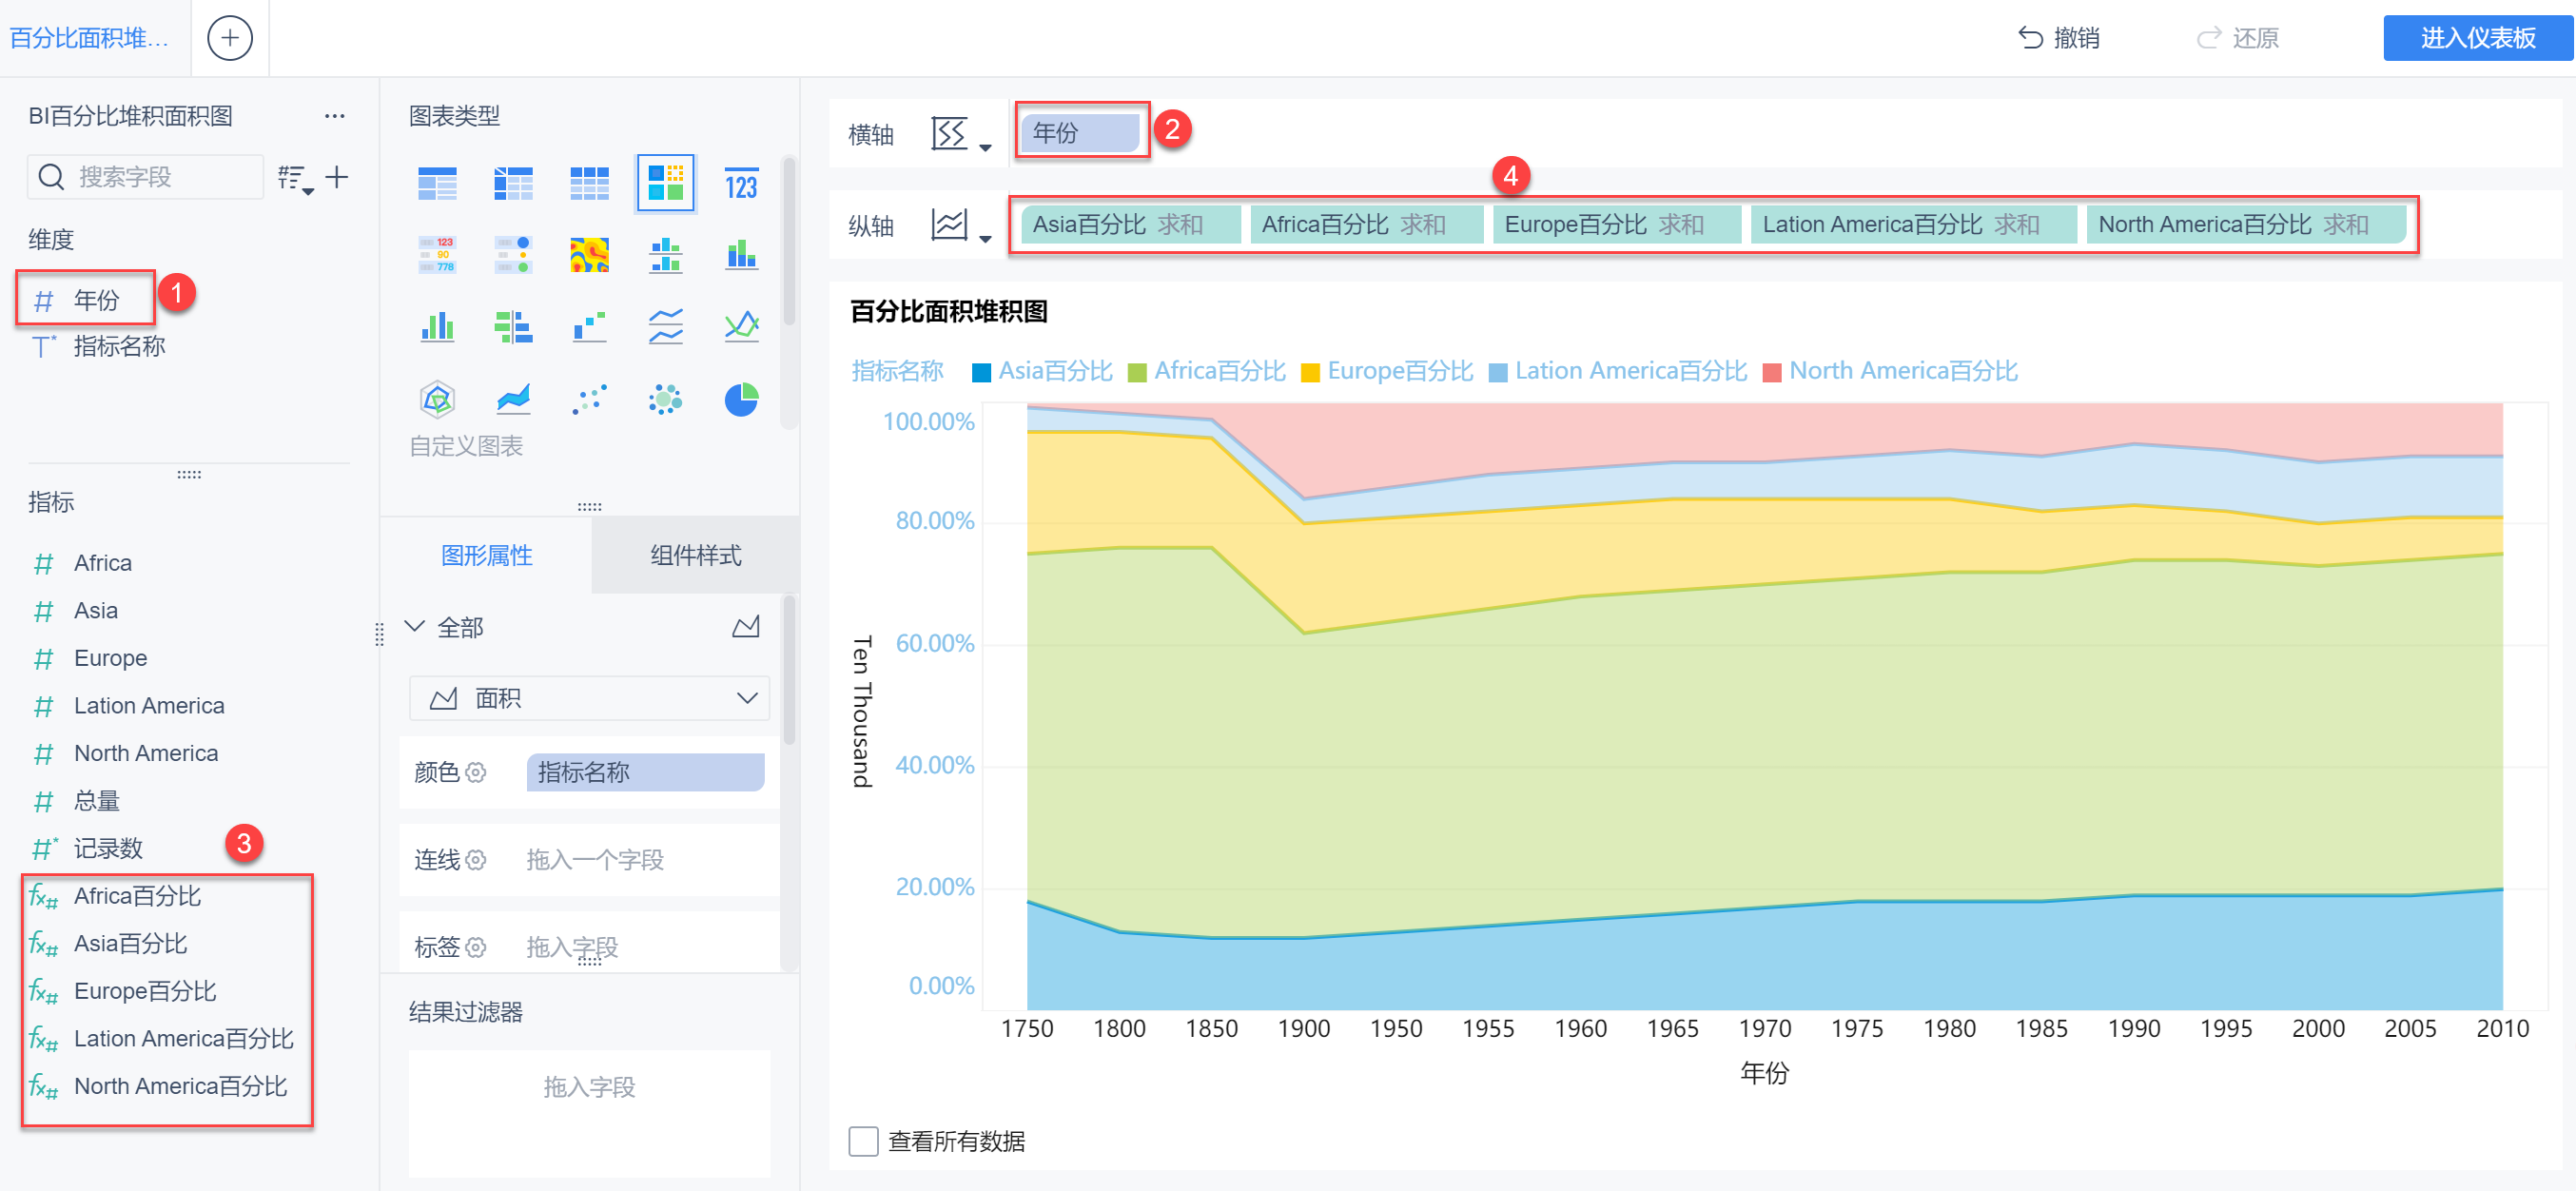Image resolution: width=2576 pixels, height=1191 pixels.
Task: Open the Asia百分比 求和 field pill menu
Action: click(1130, 224)
